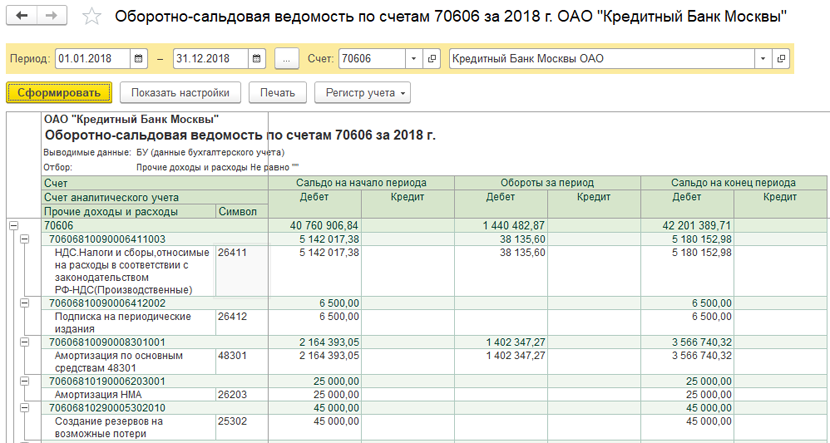Click the Печать button
Image resolution: width=830 pixels, height=443 pixels.
277,93
